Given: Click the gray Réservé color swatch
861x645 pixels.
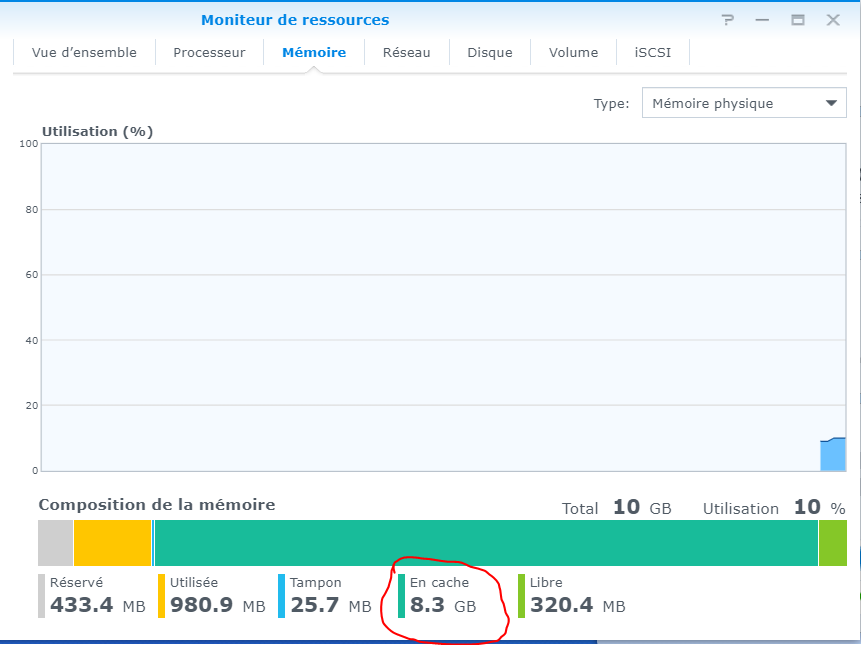Looking at the screenshot, I should click(42, 595).
